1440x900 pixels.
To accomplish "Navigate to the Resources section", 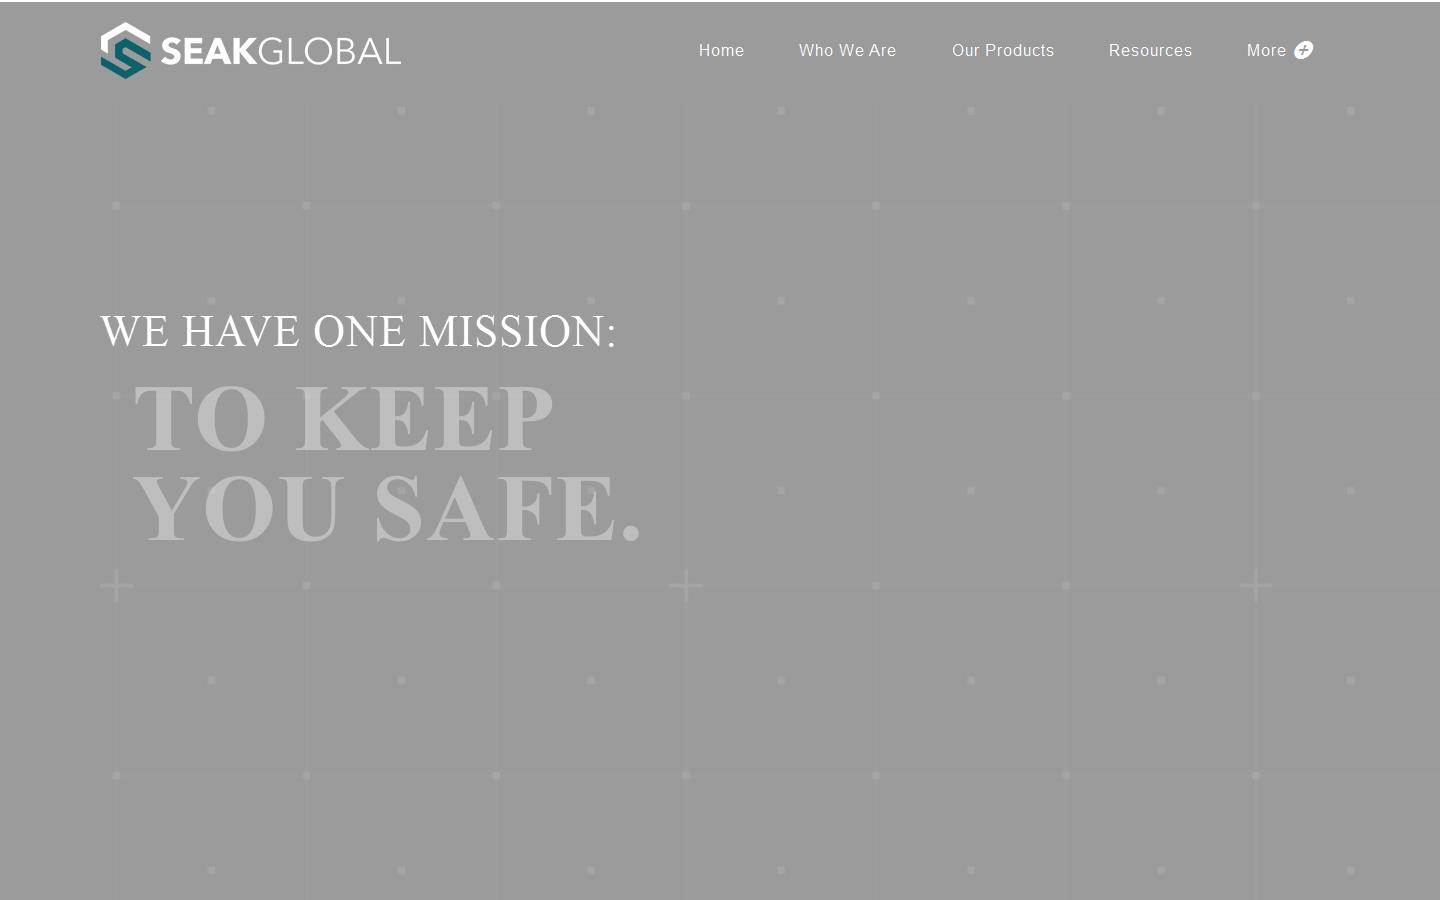I will [1150, 50].
